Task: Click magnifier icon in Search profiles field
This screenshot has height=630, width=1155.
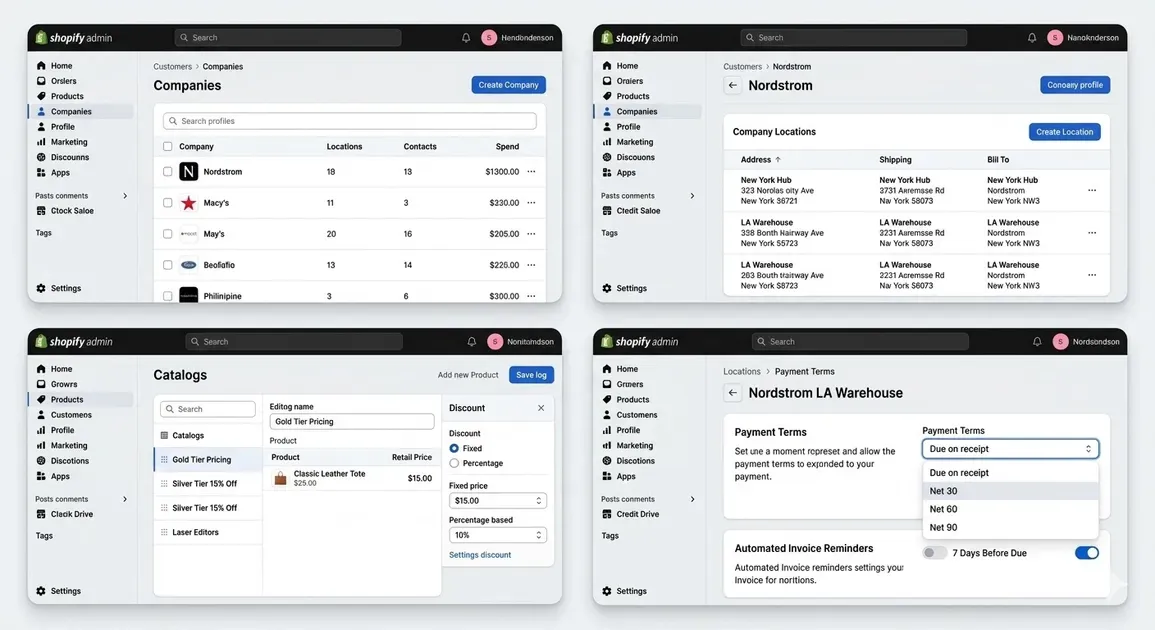Action: [x=173, y=121]
